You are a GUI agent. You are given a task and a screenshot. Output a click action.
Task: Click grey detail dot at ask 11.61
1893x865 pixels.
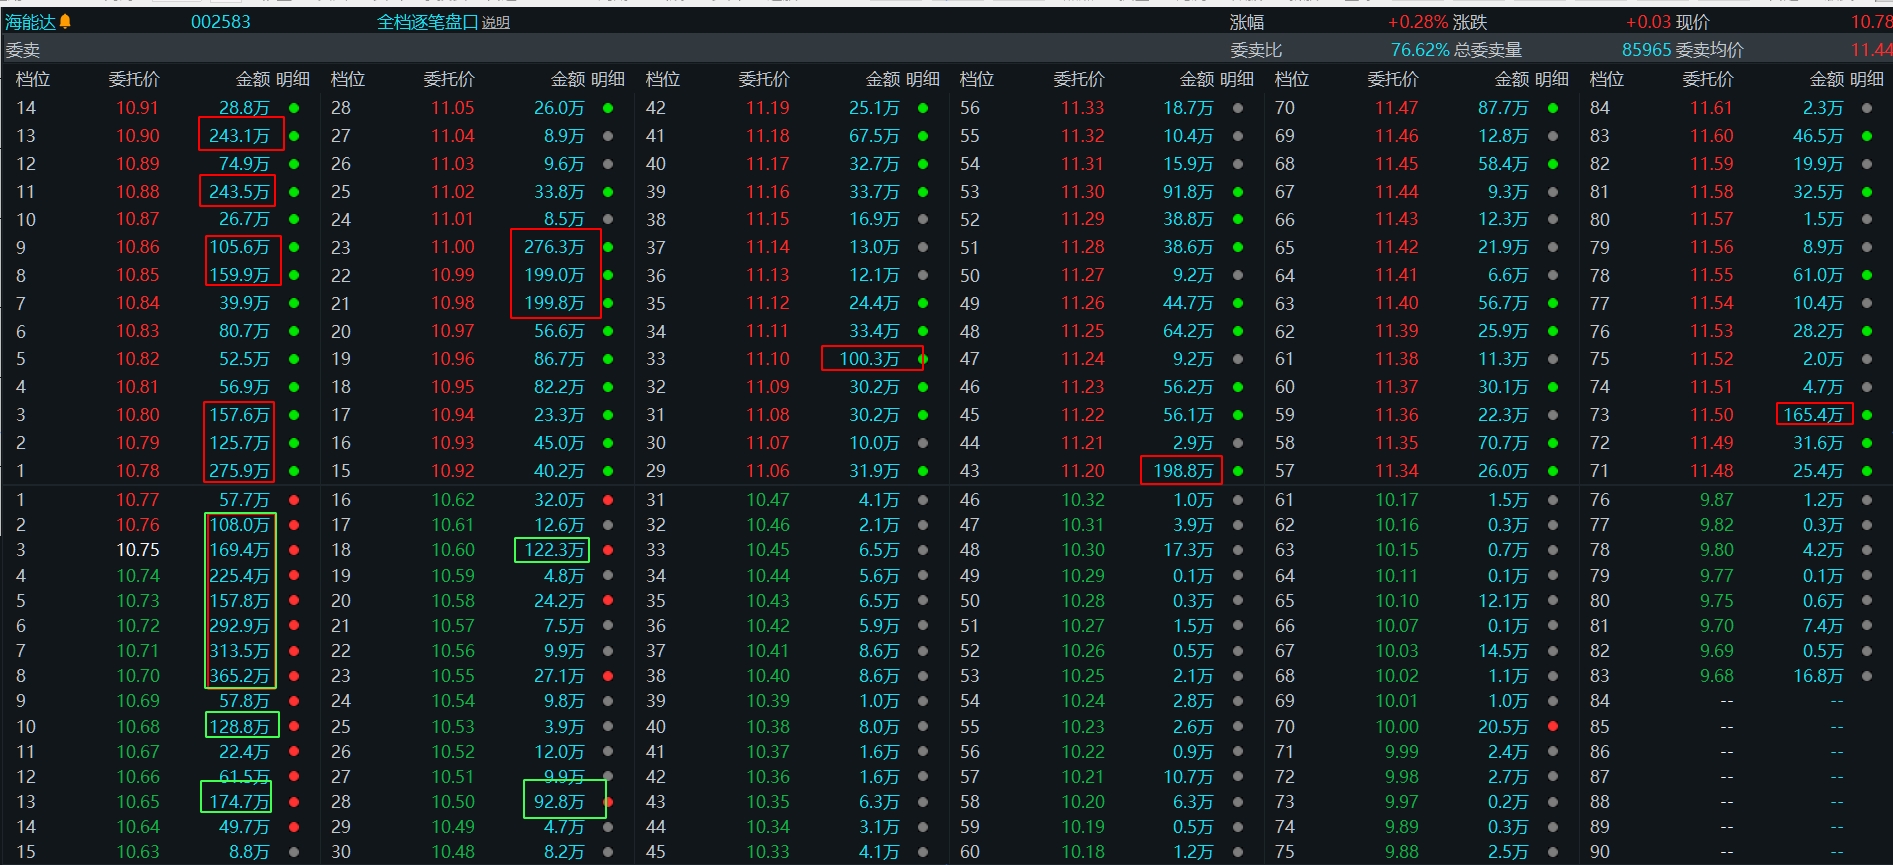[1867, 108]
